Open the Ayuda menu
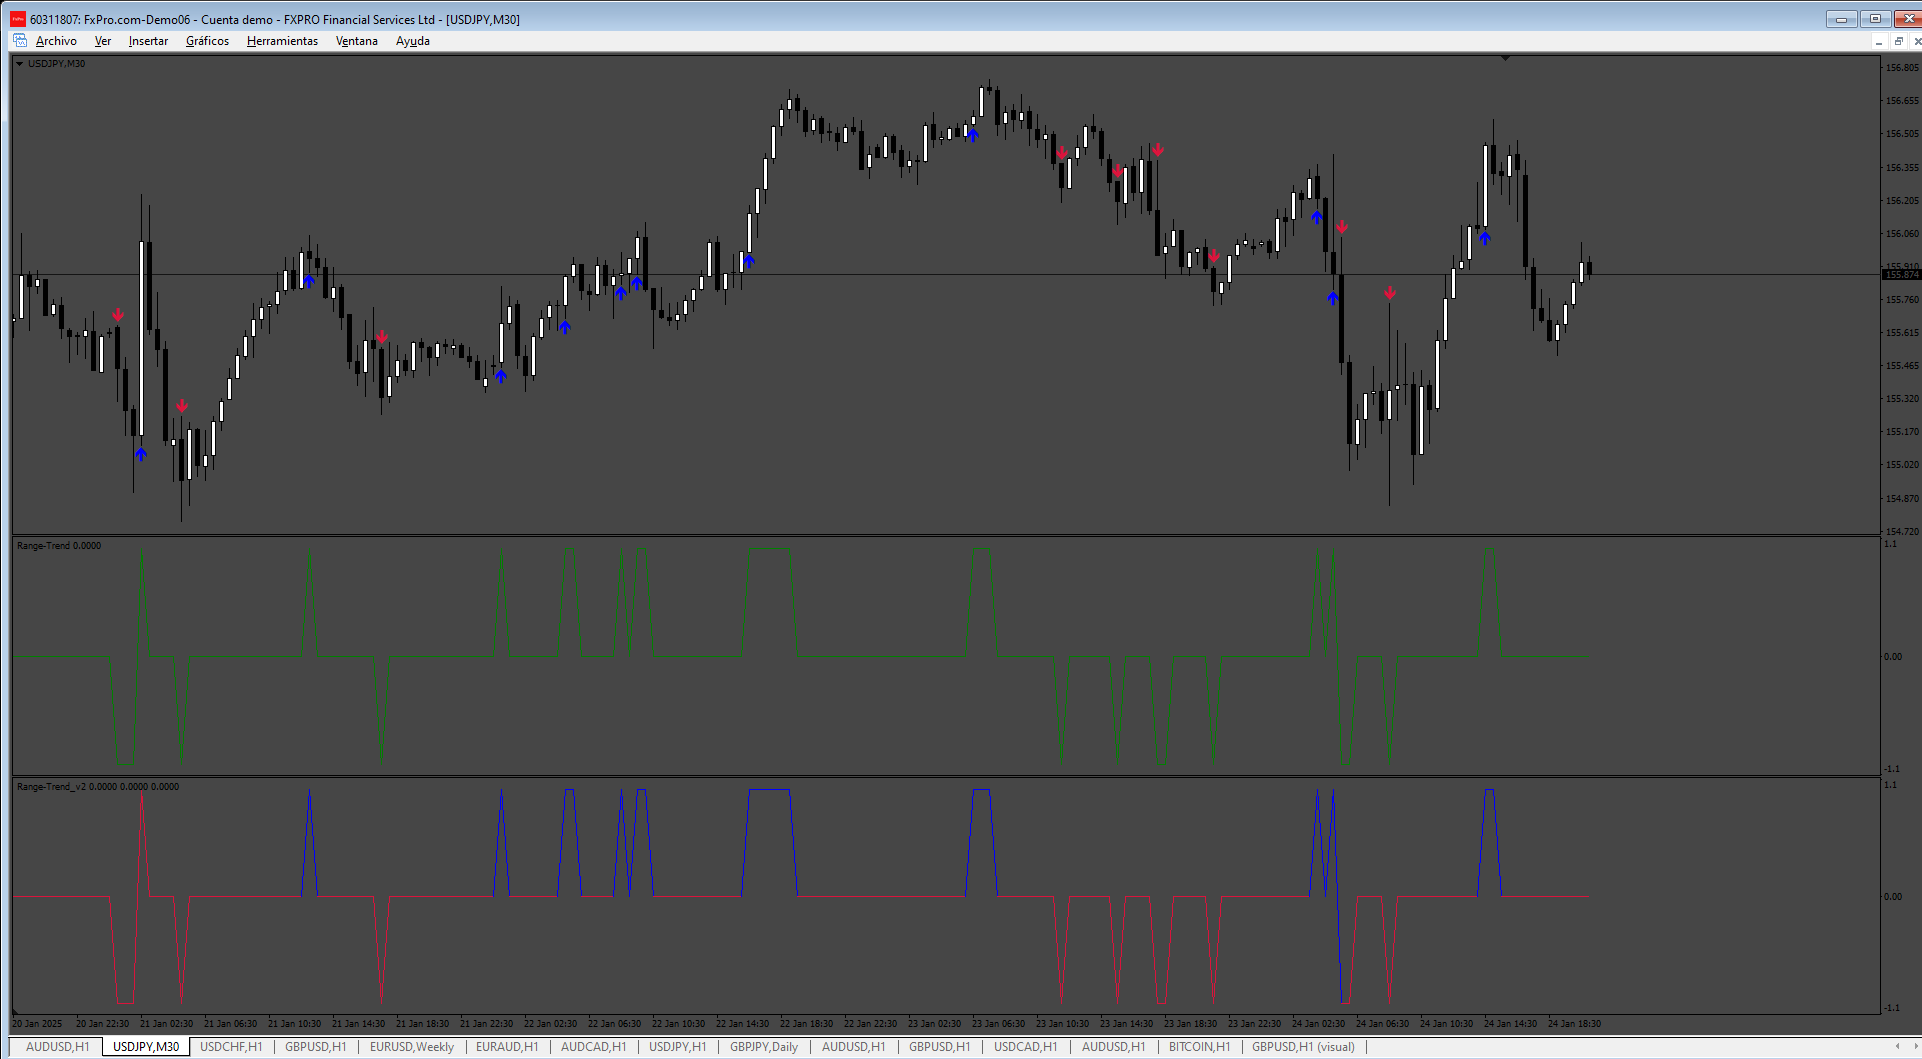Image resolution: width=1922 pixels, height=1059 pixels. point(413,41)
